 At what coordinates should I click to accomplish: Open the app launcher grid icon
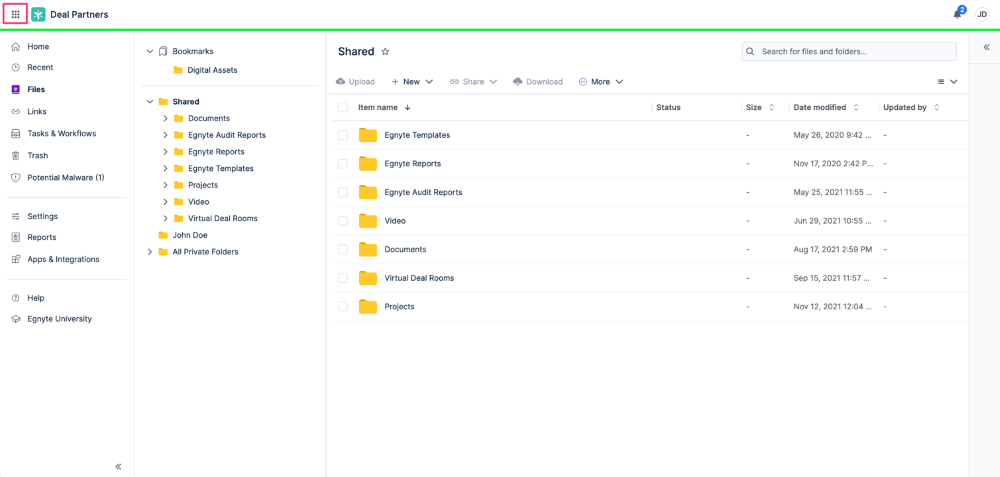point(16,14)
